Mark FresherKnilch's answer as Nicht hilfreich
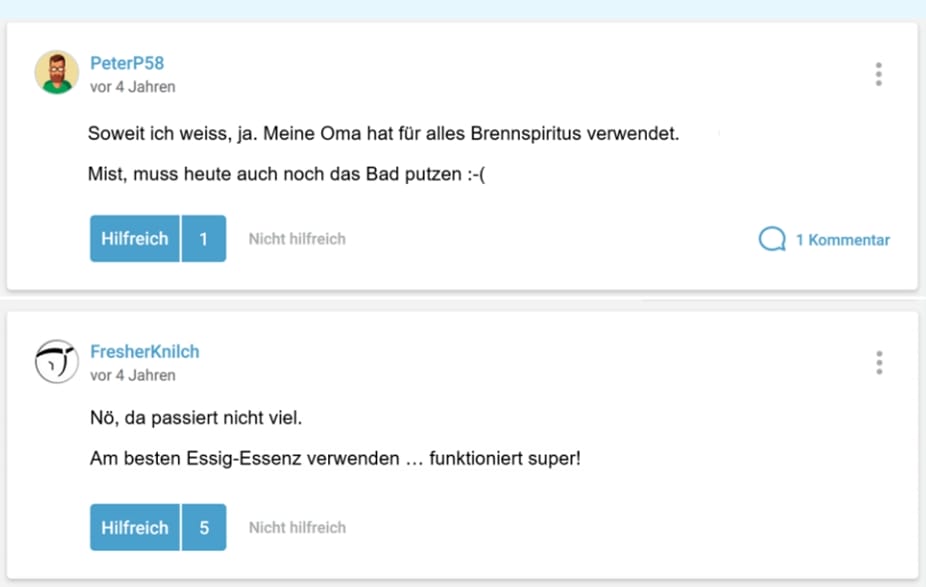This screenshot has height=587, width=926. click(x=297, y=527)
